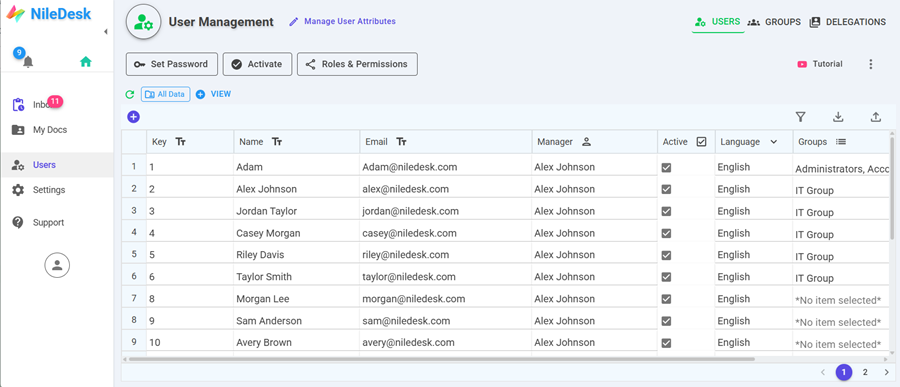
Task: Add a new user with plus icon
Action: pyautogui.click(x=133, y=117)
